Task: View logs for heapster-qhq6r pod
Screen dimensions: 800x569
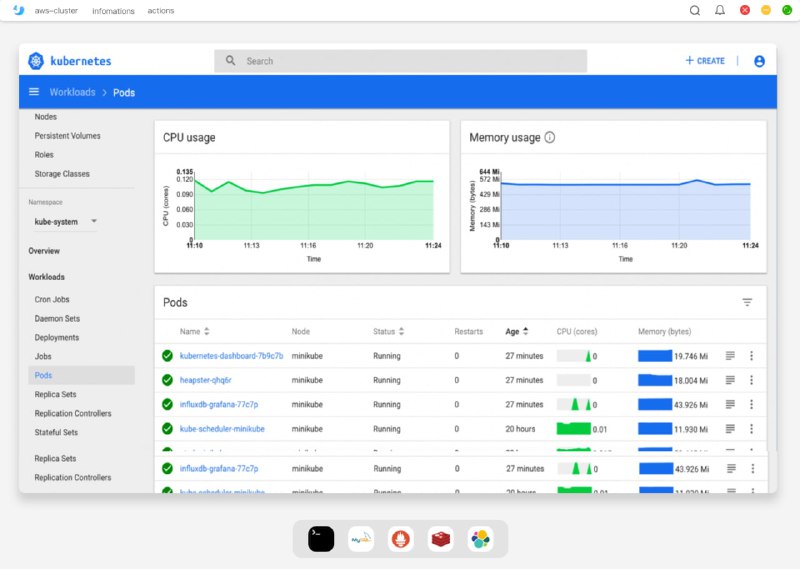Action: click(x=730, y=380)
